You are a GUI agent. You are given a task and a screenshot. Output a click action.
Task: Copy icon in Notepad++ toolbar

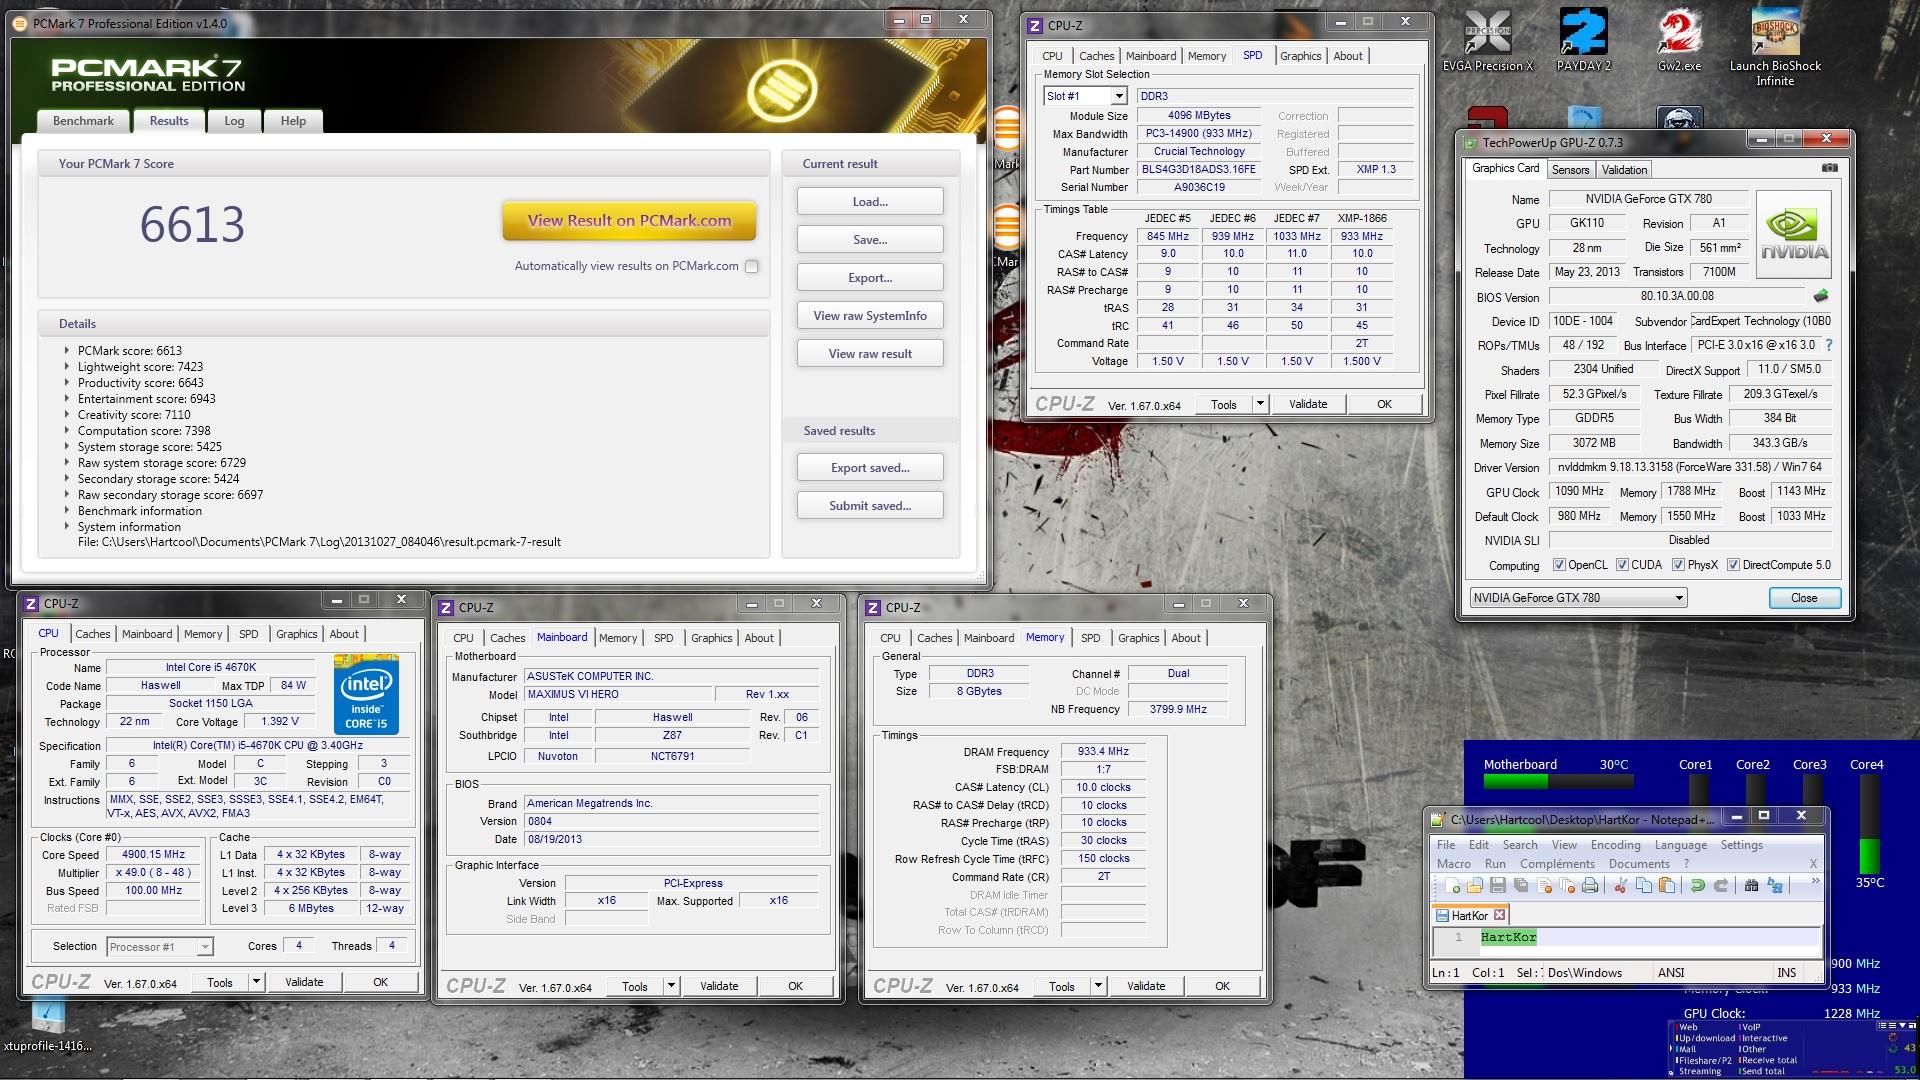pyautogui.click(x=1643, y=885)
